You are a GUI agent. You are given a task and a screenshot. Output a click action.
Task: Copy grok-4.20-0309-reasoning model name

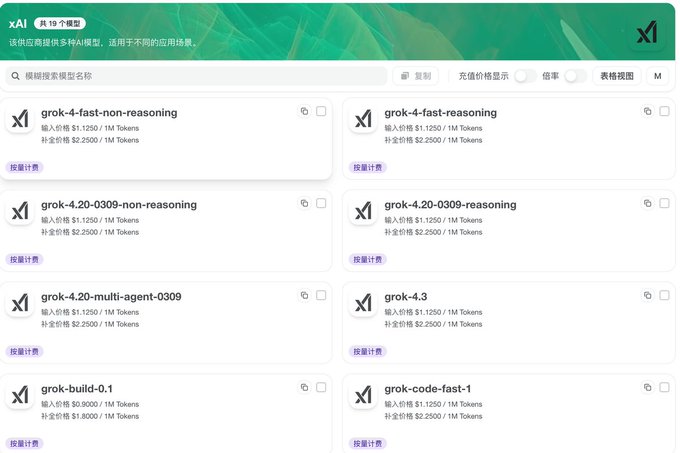pos(647,203)
